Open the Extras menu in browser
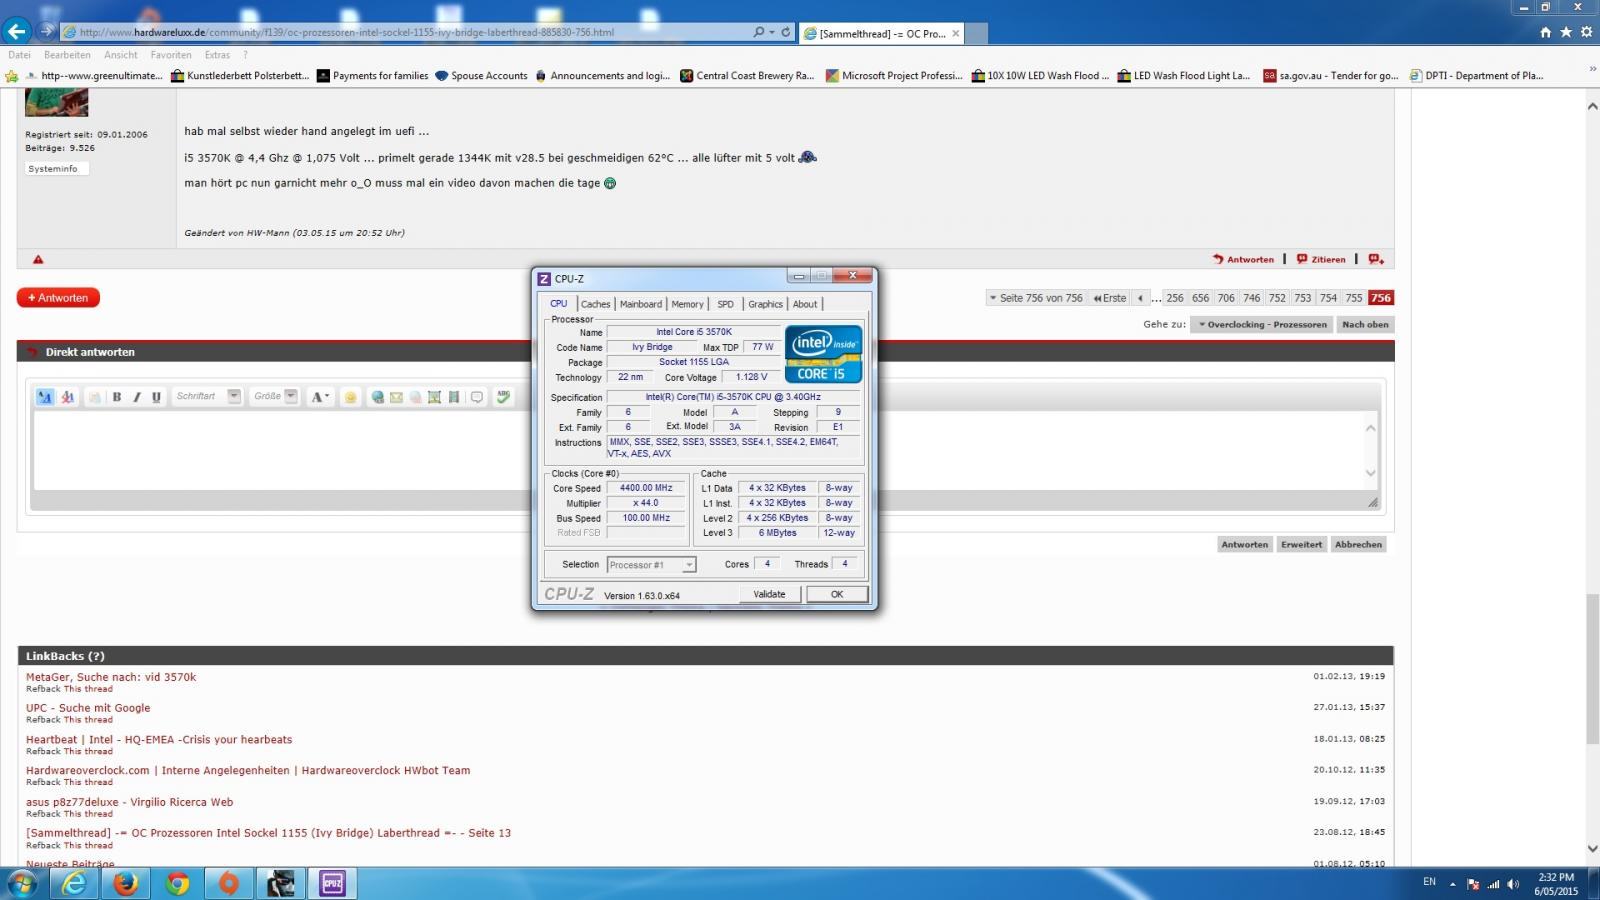 click(217, 55)
